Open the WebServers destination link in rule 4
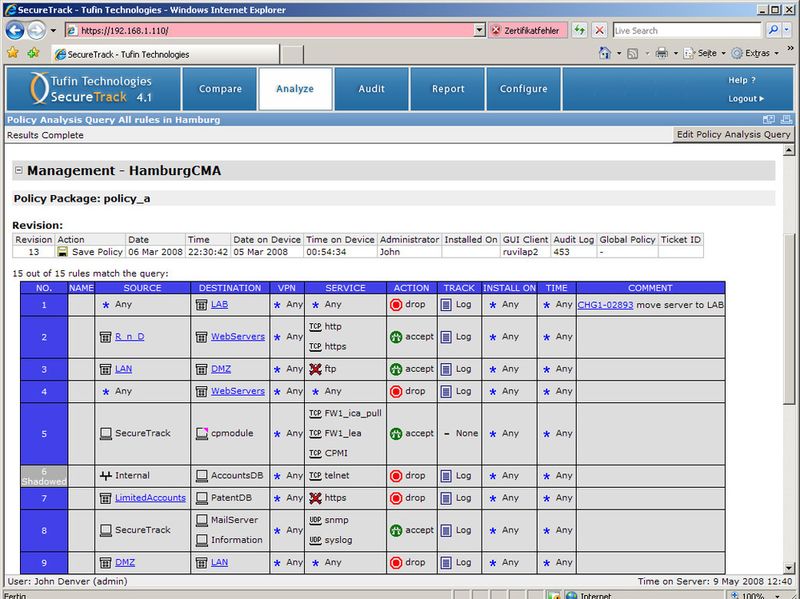The height and width of the screenshot is (599, 800). point(238,391)
